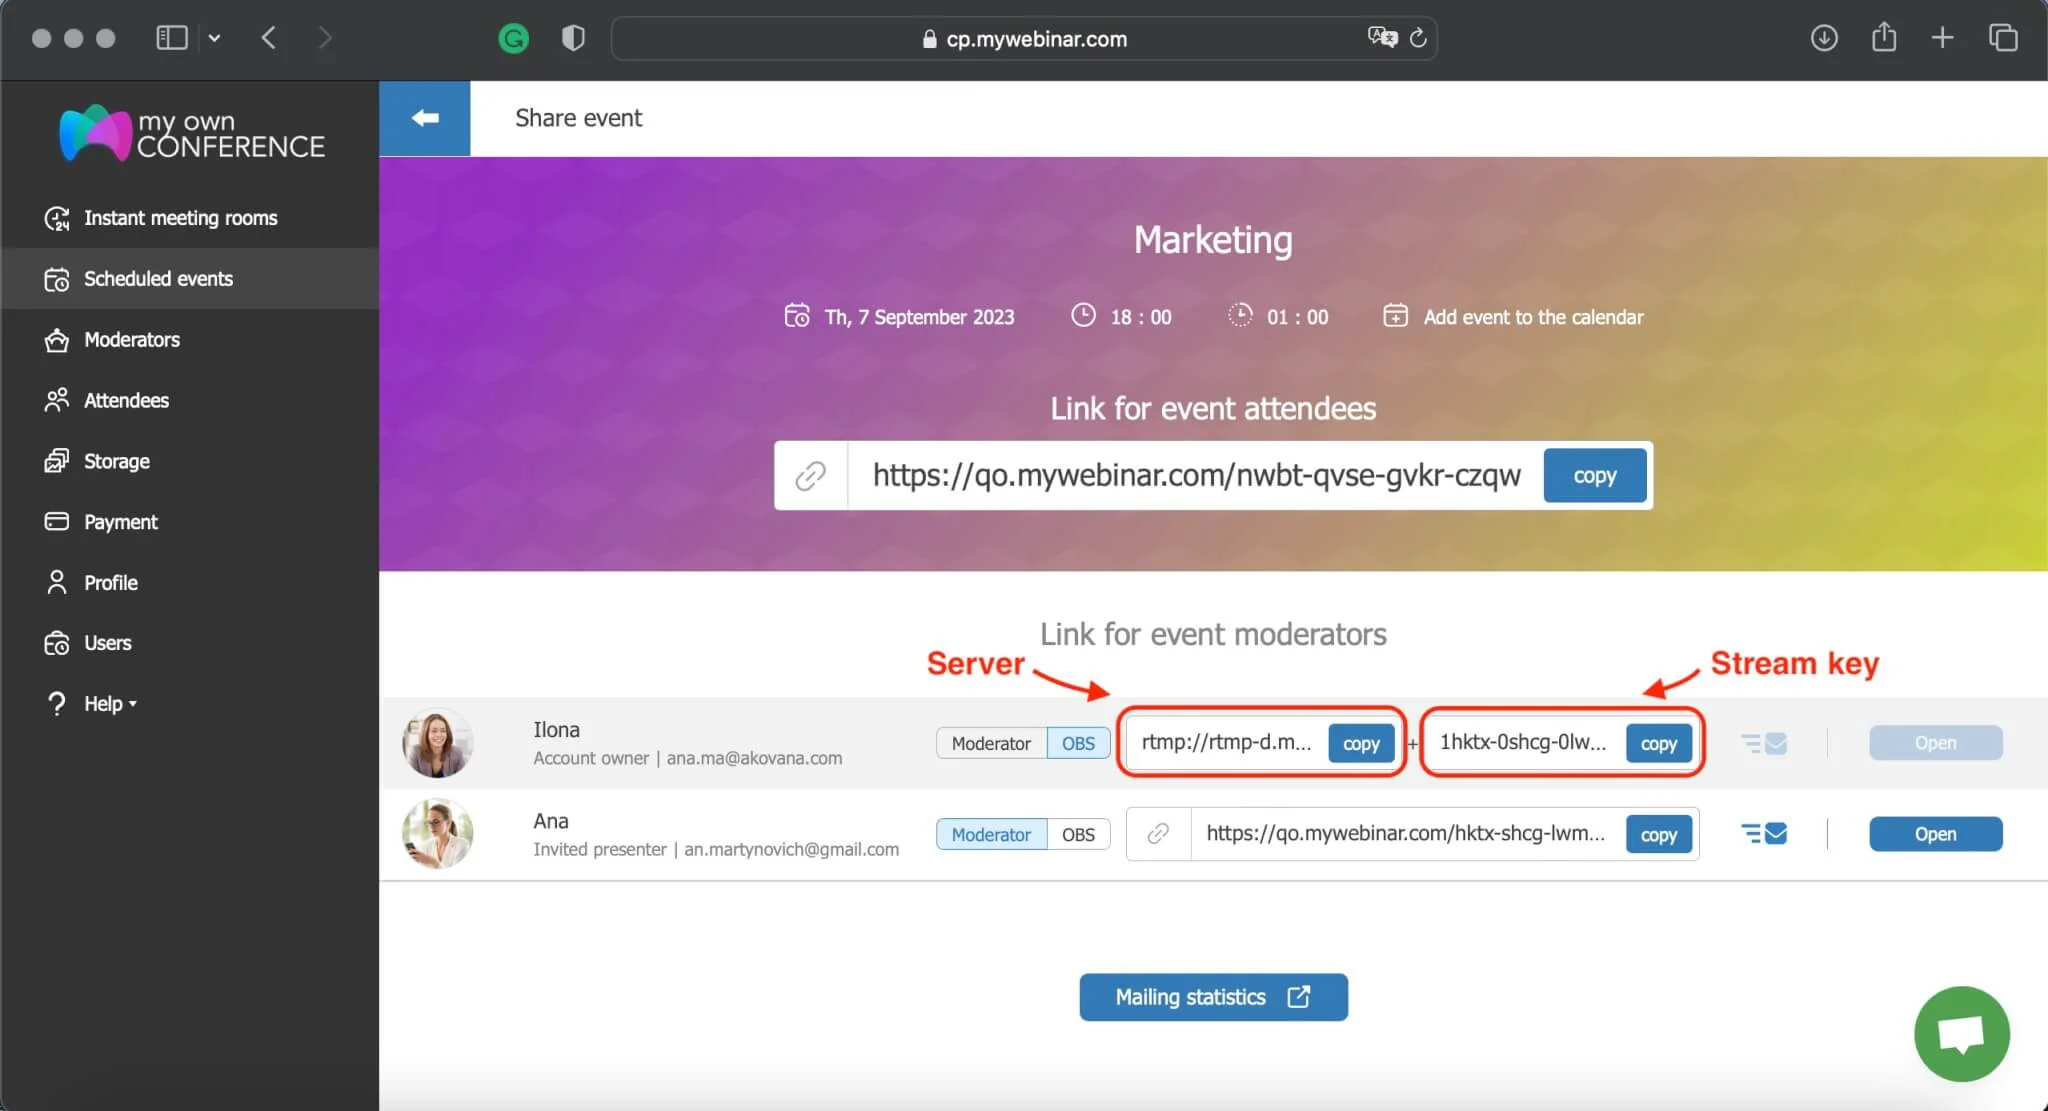2048x1111 pixels.
Task: Click the Safari share icon
Action: pyautogui.click(x=1884, y=38)
